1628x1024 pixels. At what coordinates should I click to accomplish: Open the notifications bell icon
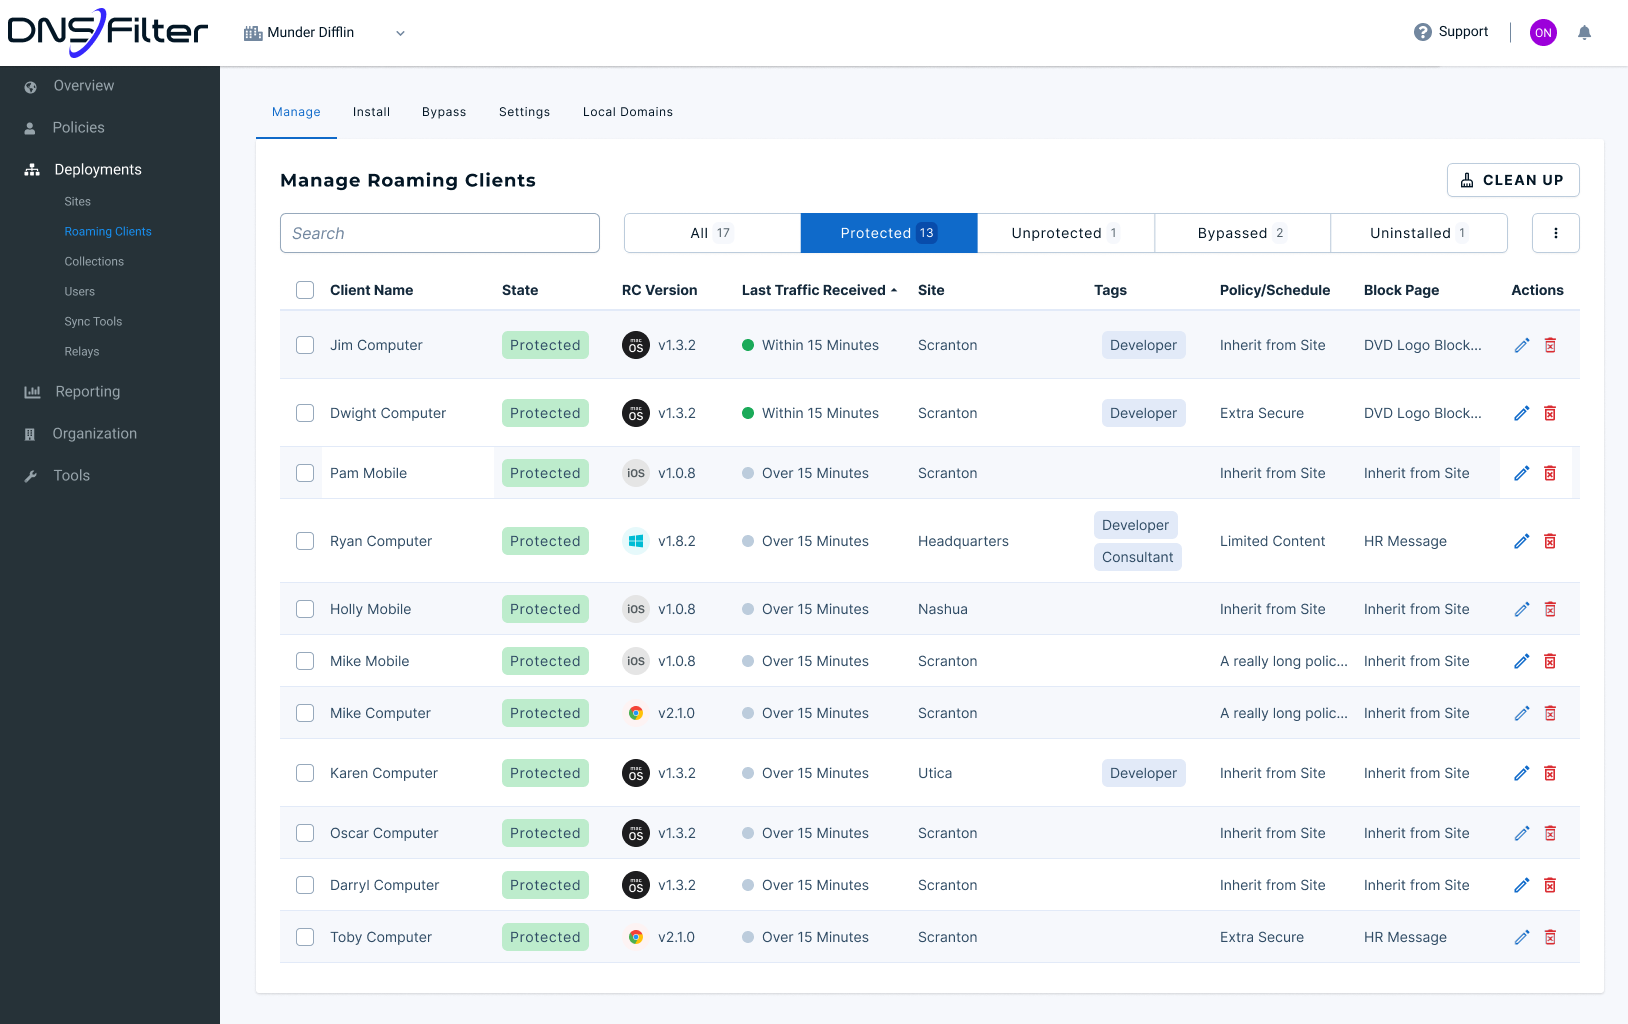[x=1584, y=32]
